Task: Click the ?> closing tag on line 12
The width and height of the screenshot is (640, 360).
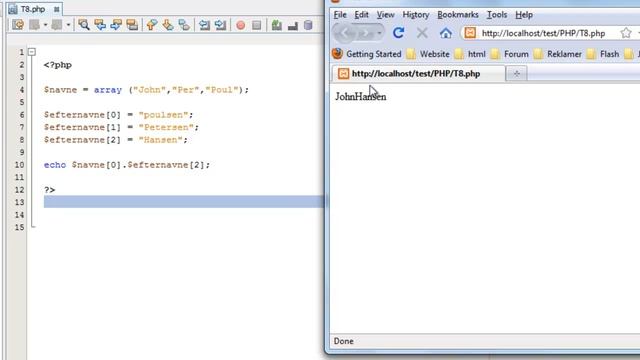Action: coord(49,190)
